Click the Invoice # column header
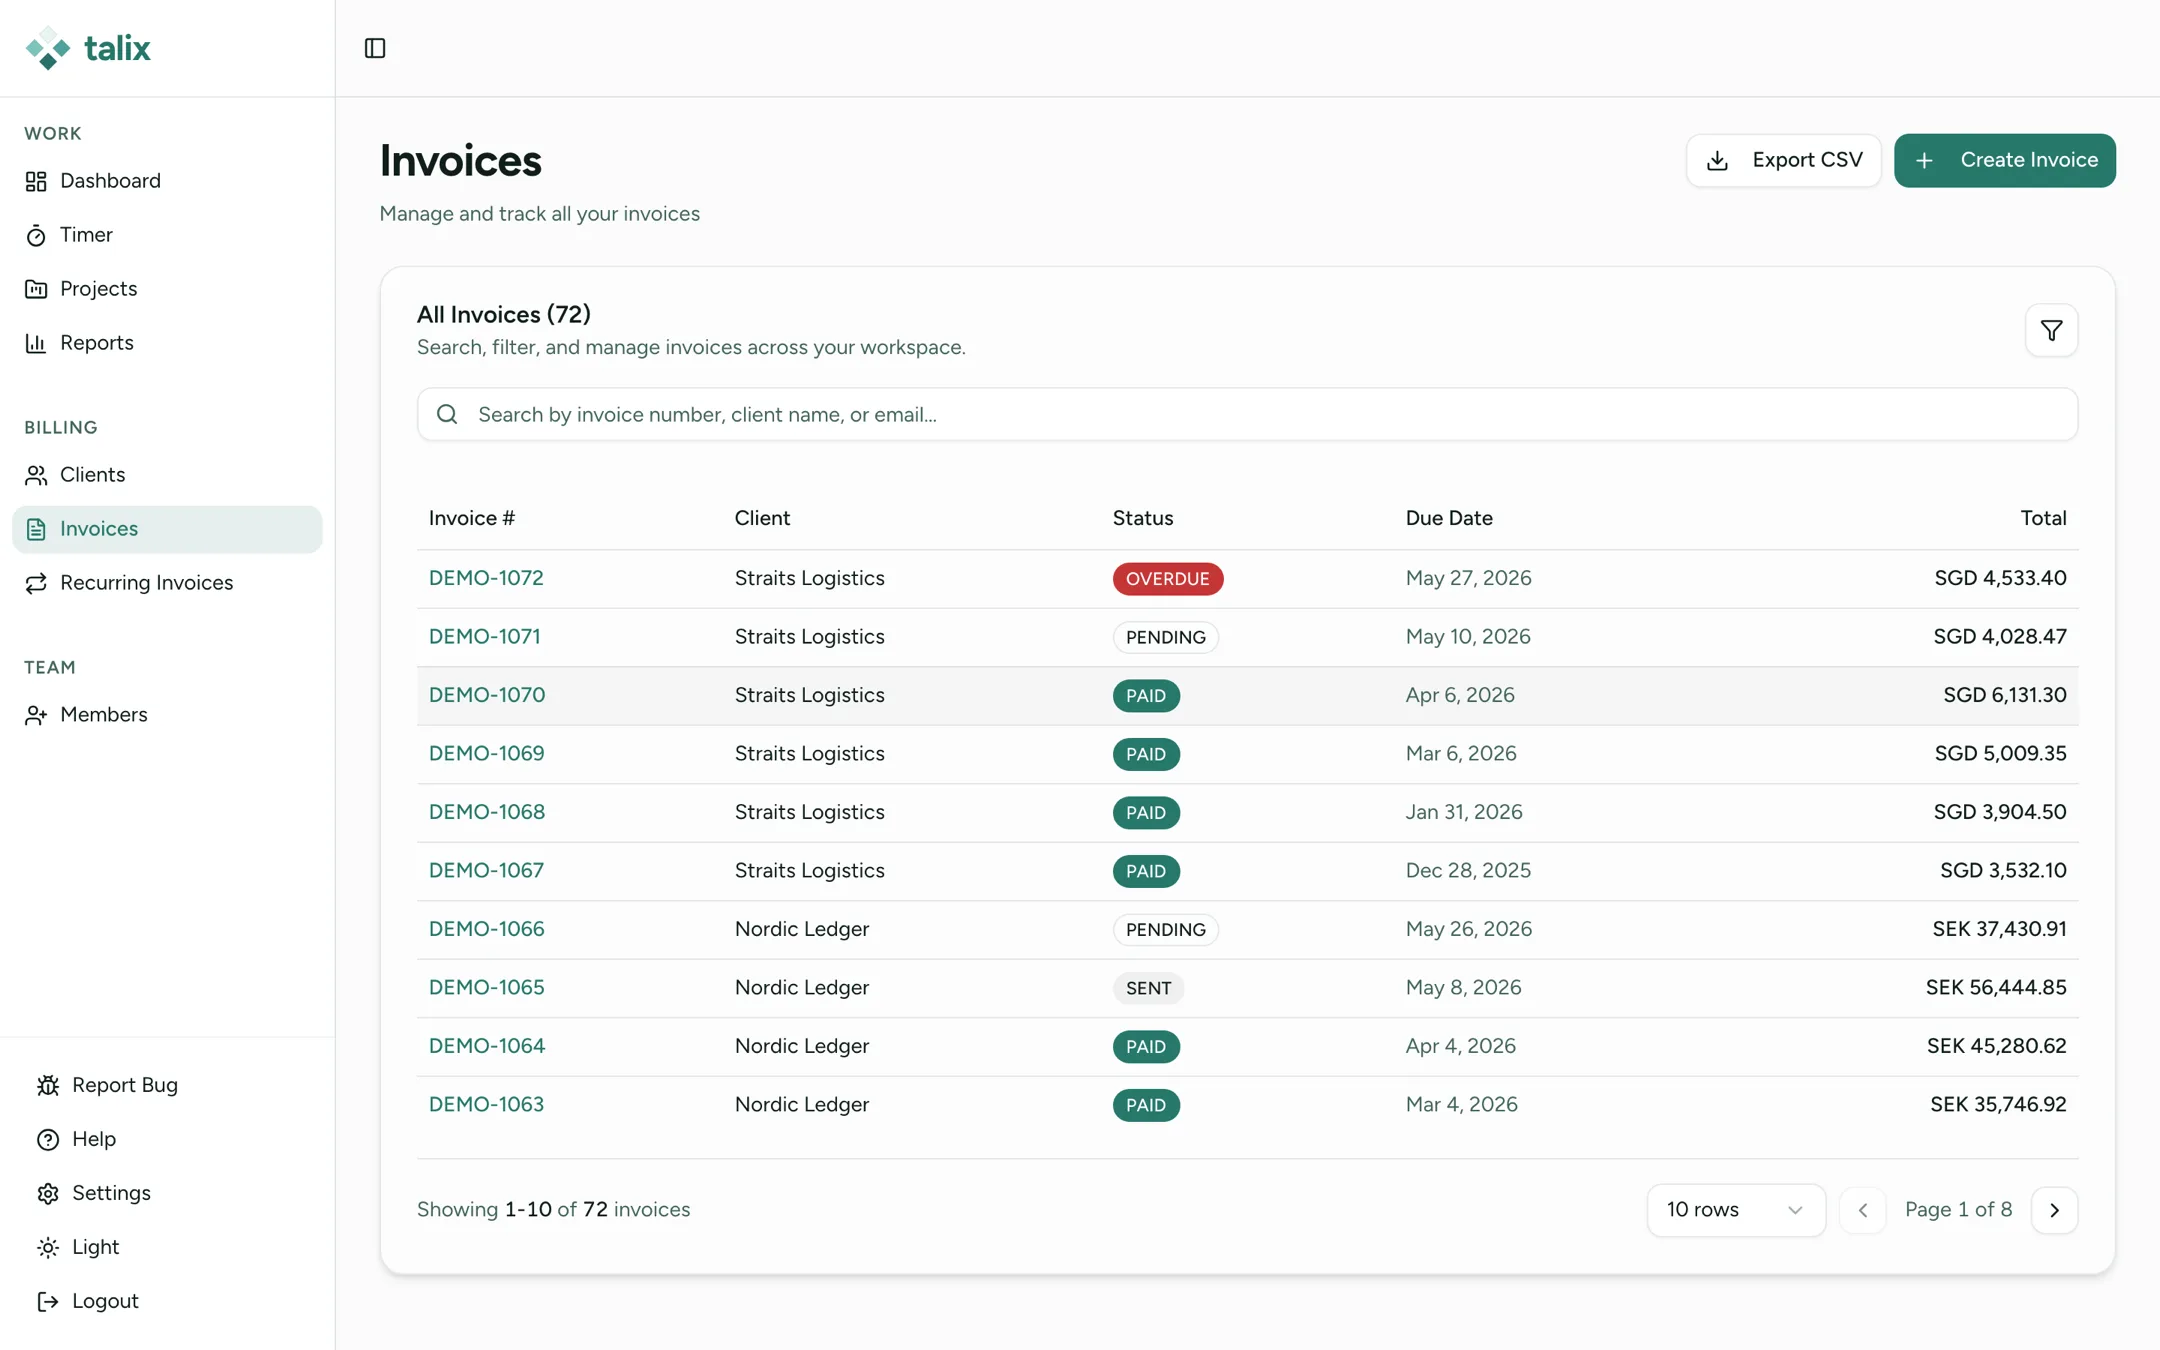 point(472,518)
